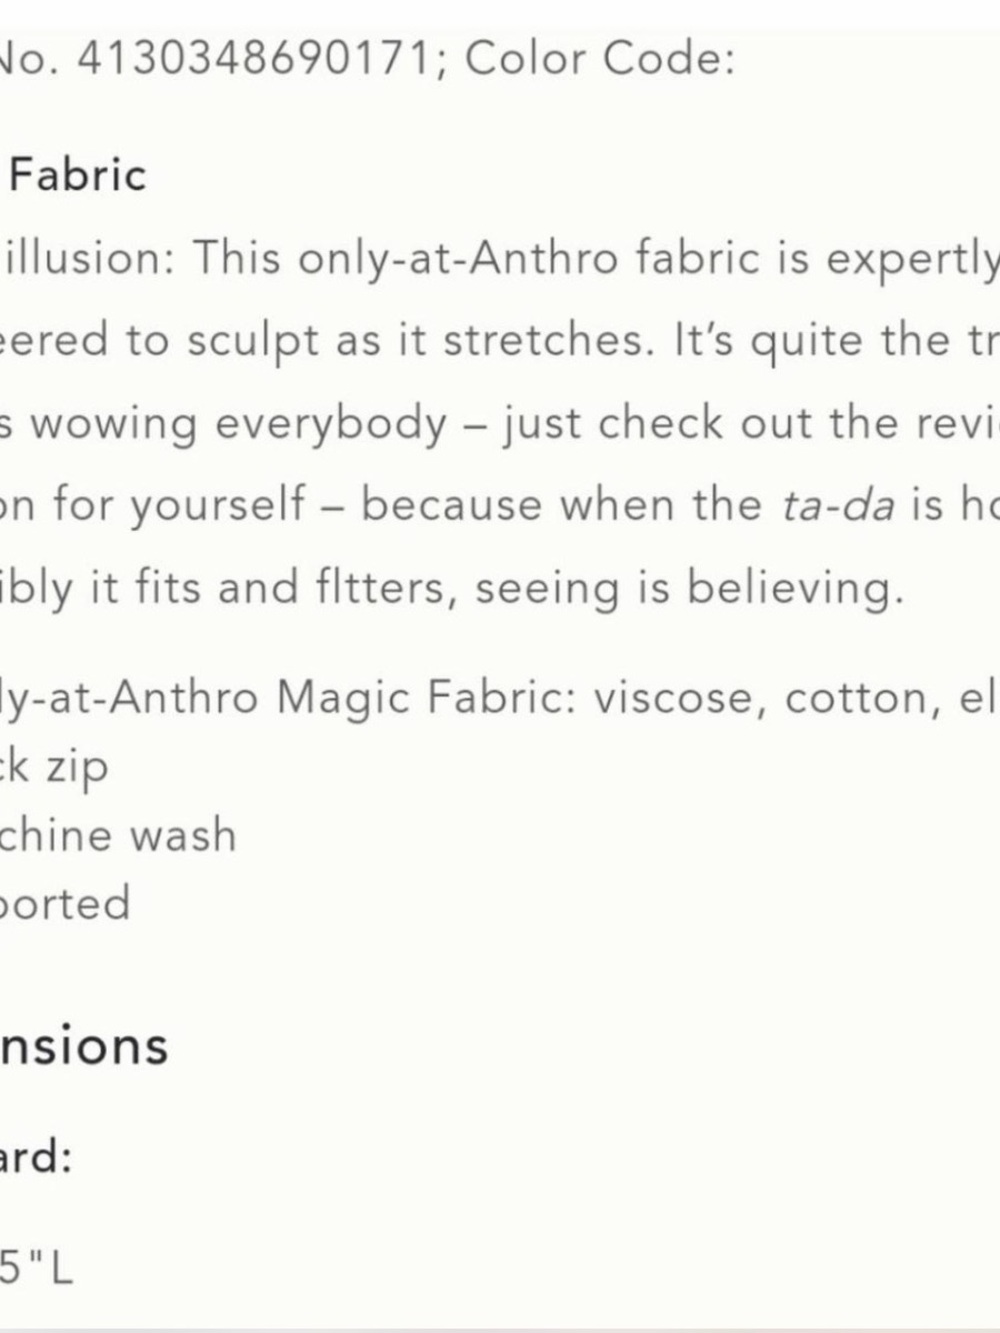Click the back zip bullet line
The height and width of the screenshot is (1333, 1000).
click(x=54, y=768)
